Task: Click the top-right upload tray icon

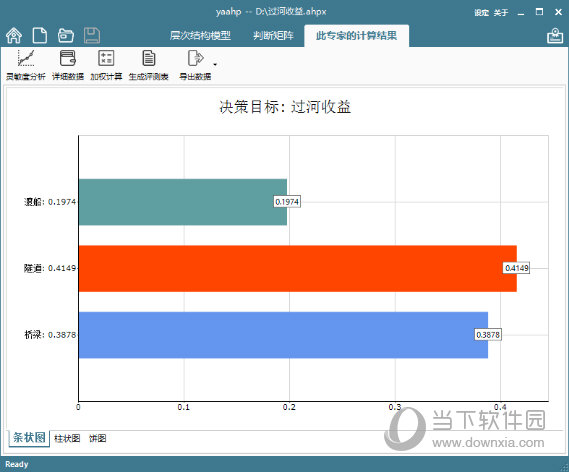Action: click(x=555, y=36)
